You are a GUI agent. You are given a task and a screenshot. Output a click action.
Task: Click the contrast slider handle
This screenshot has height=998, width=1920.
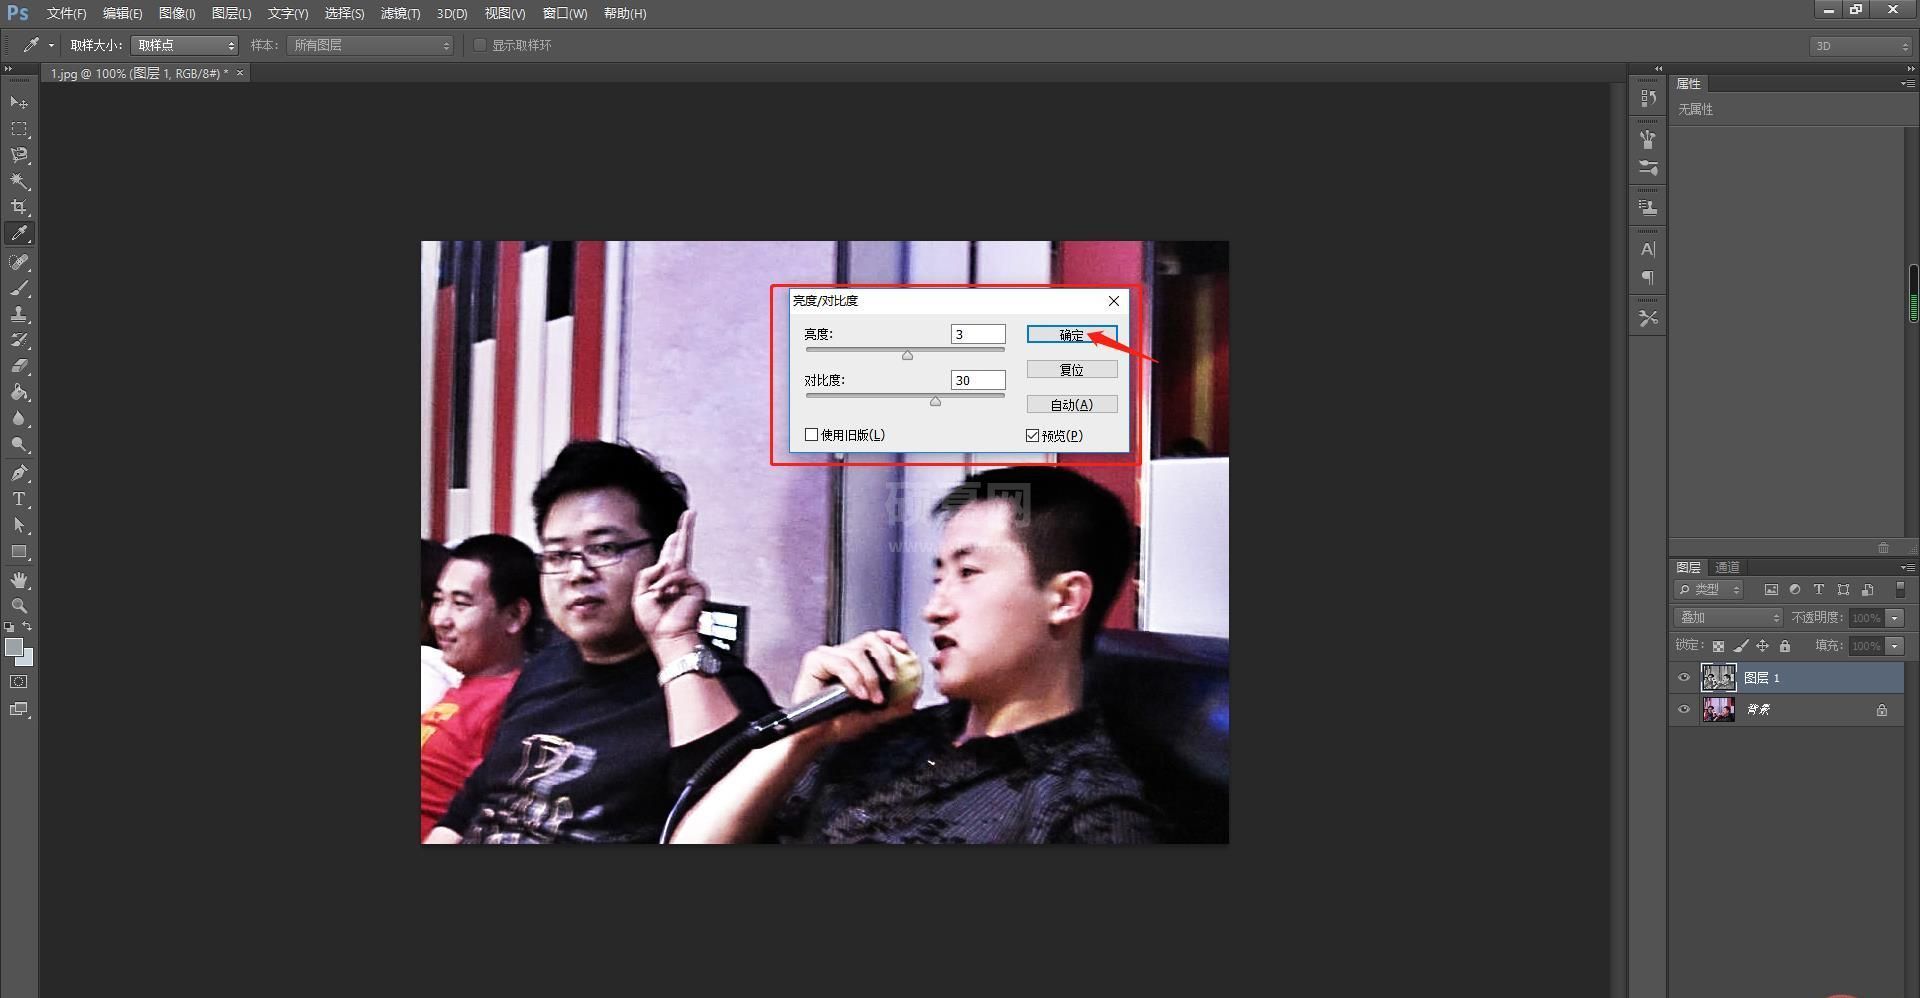point(935,401)
